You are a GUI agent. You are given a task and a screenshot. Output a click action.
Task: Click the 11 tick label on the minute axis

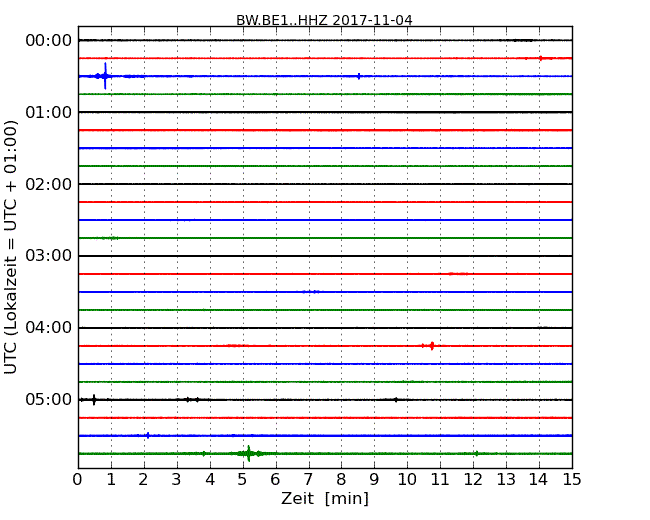point(440,480)
